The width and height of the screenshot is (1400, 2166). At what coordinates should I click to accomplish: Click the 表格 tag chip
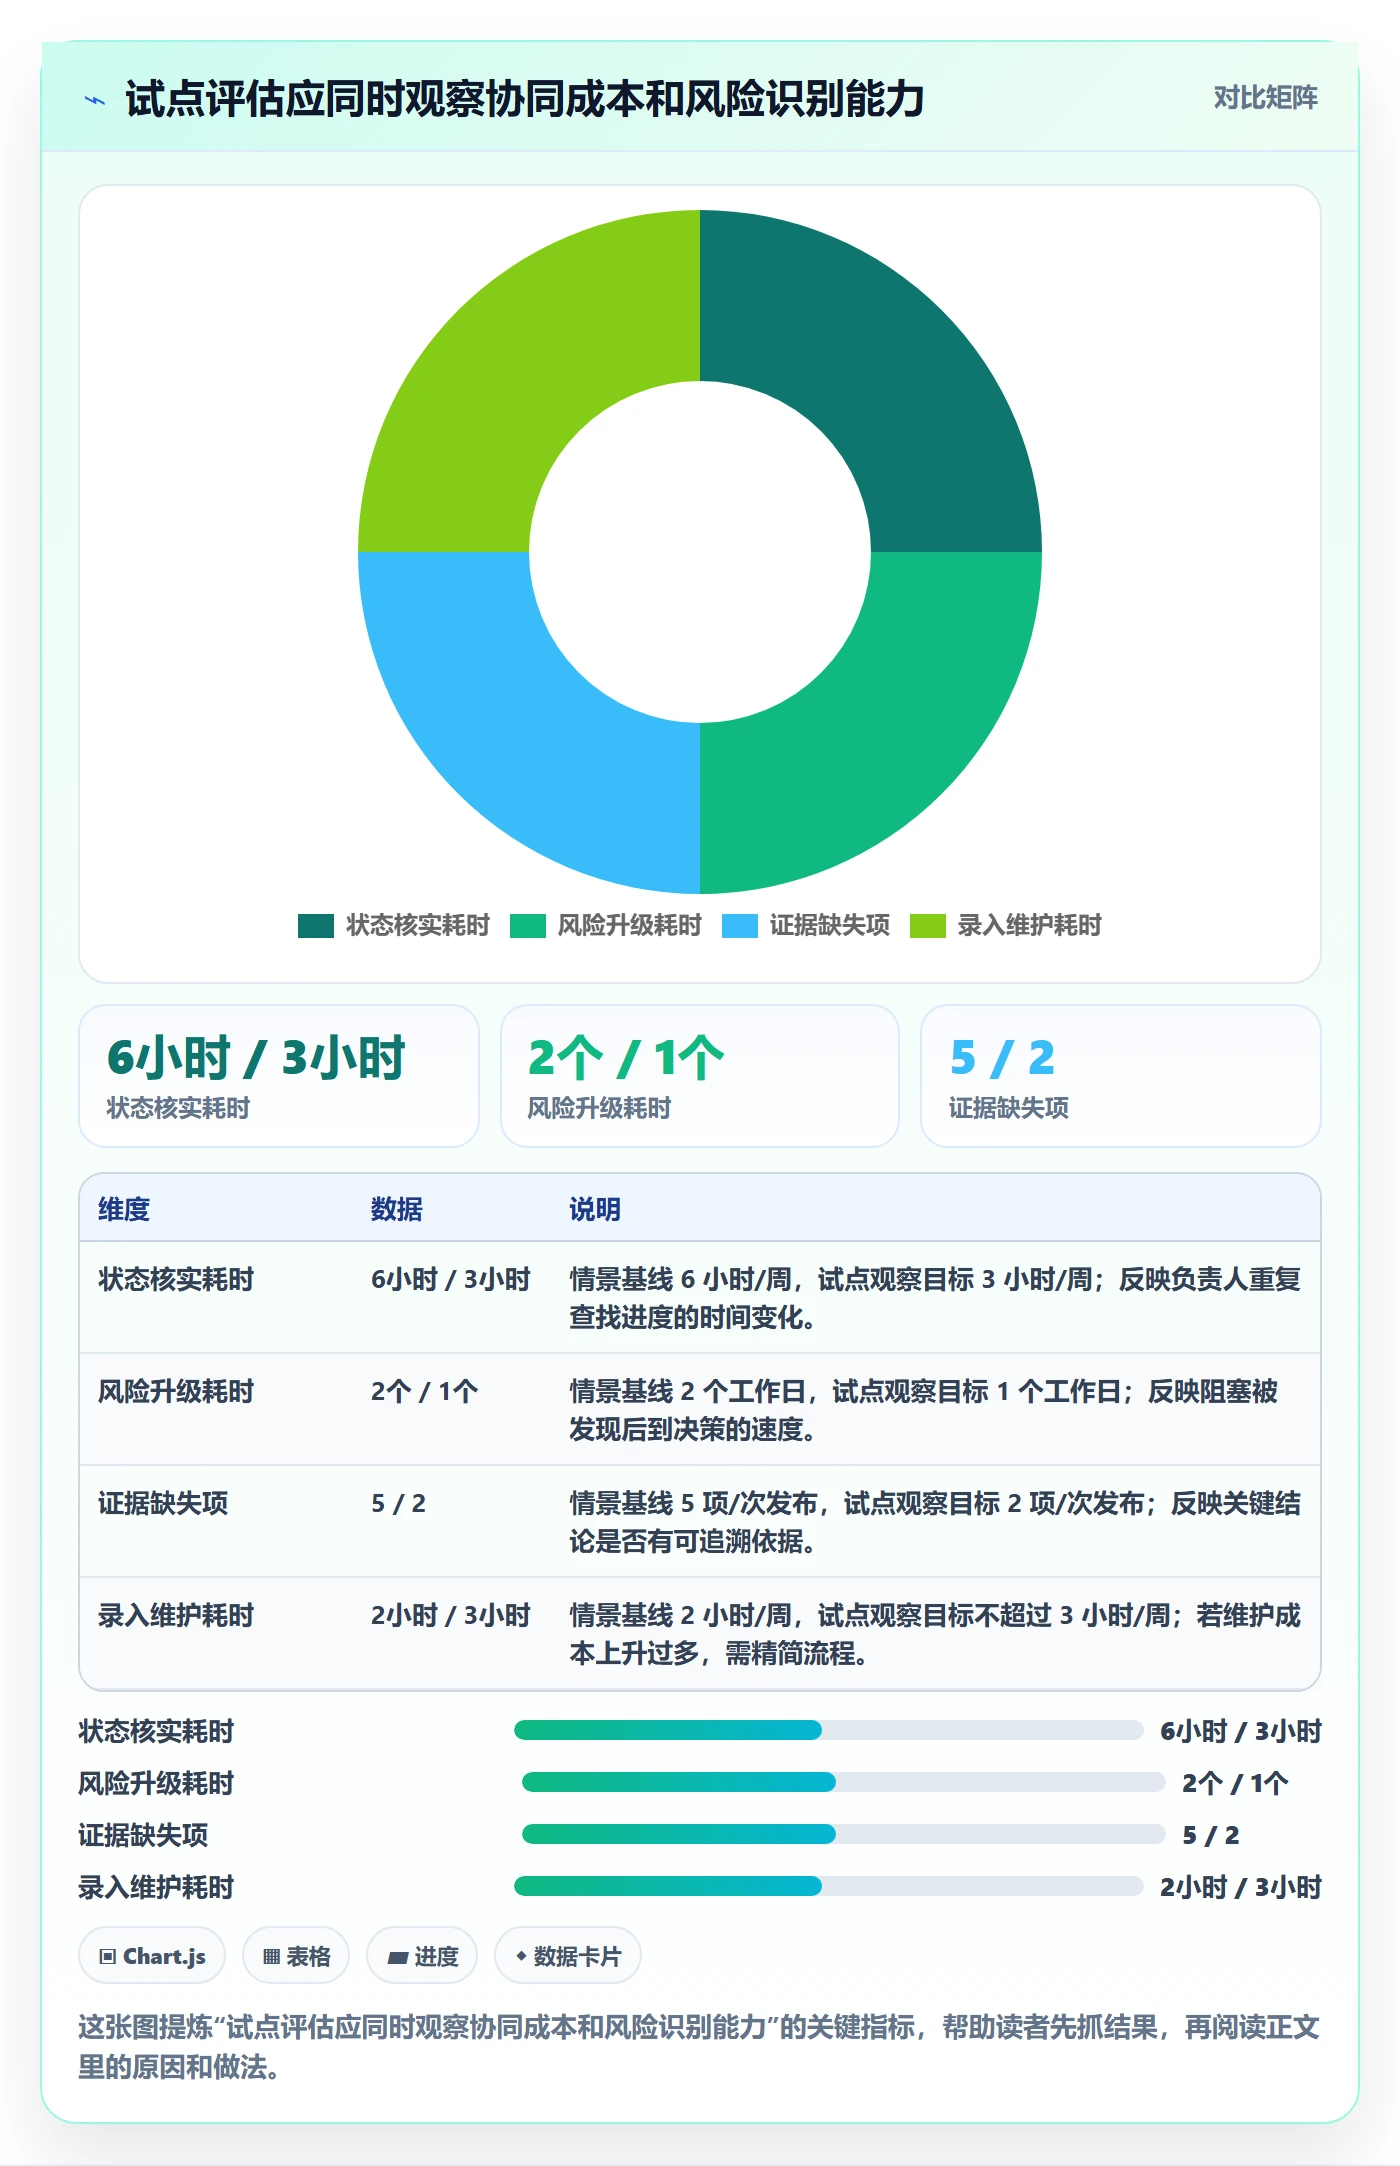(296, 1955)
